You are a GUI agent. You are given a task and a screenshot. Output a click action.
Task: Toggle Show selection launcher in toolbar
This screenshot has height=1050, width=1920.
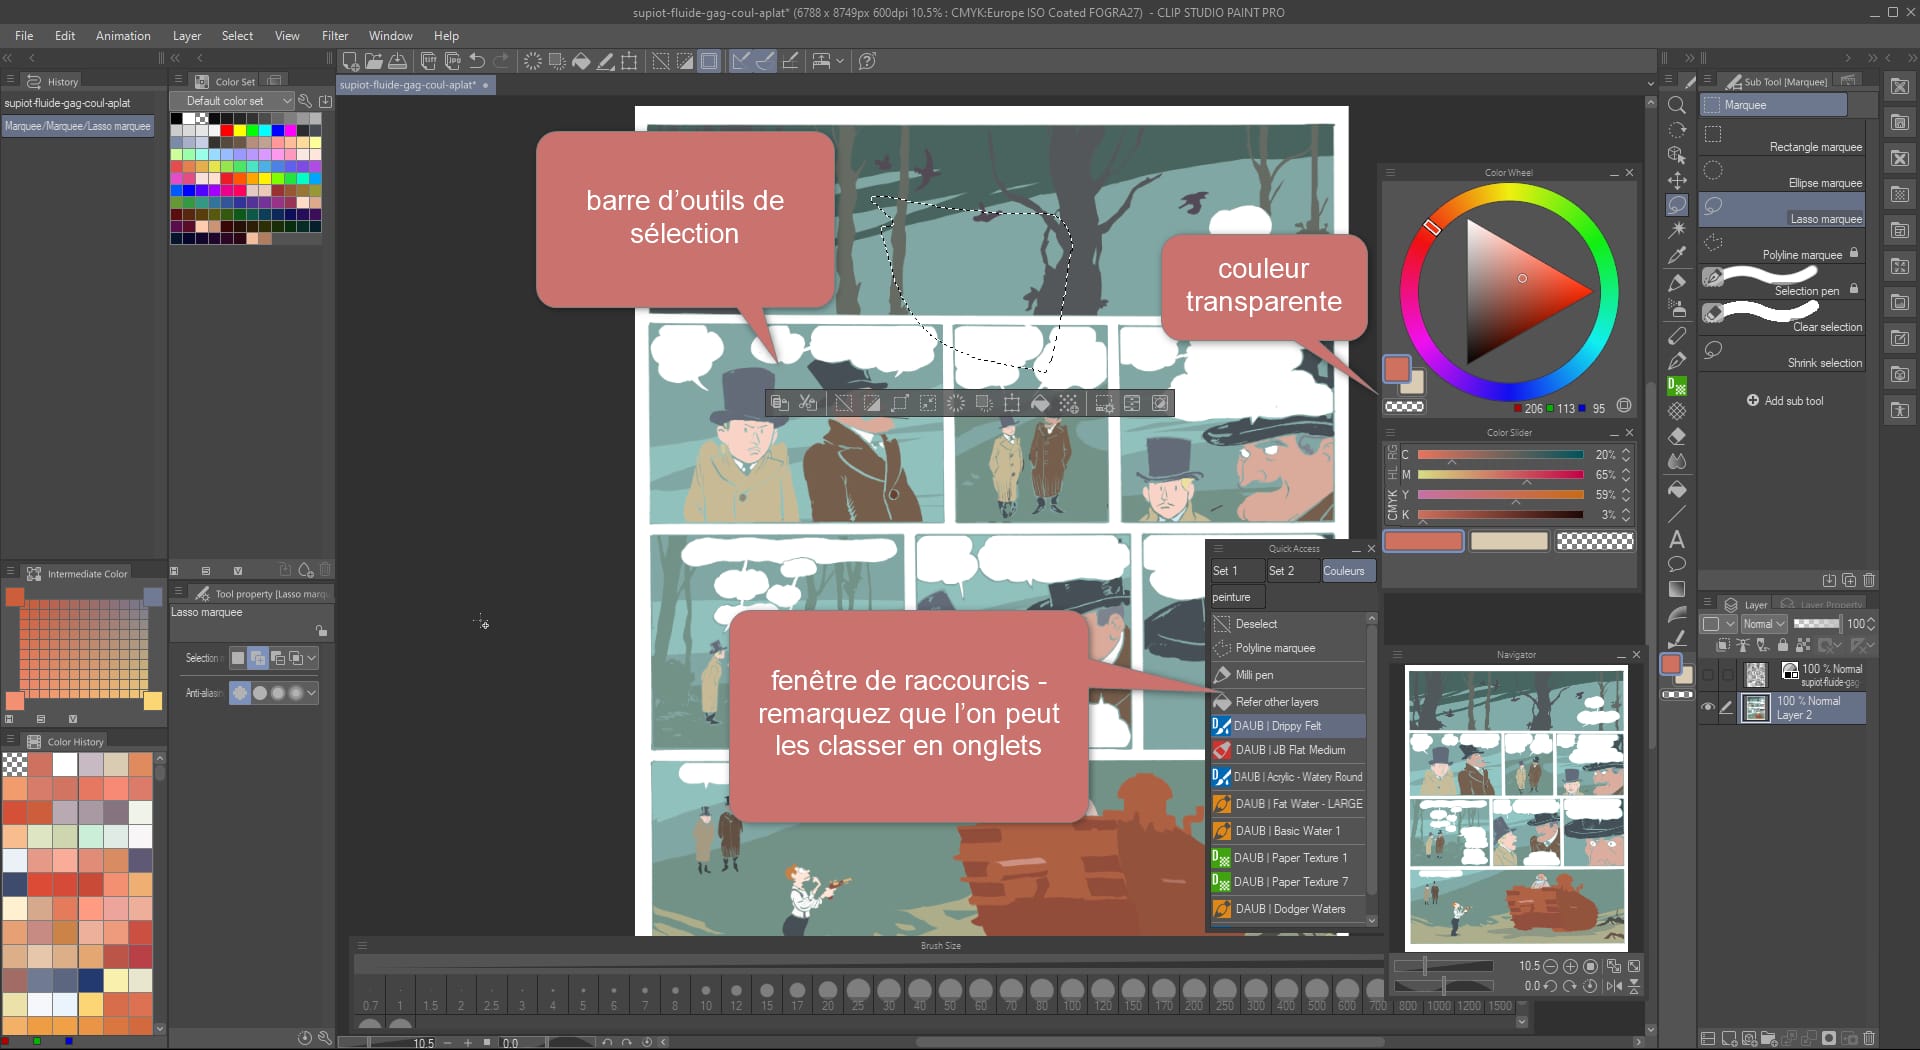(x=709, y=61)
